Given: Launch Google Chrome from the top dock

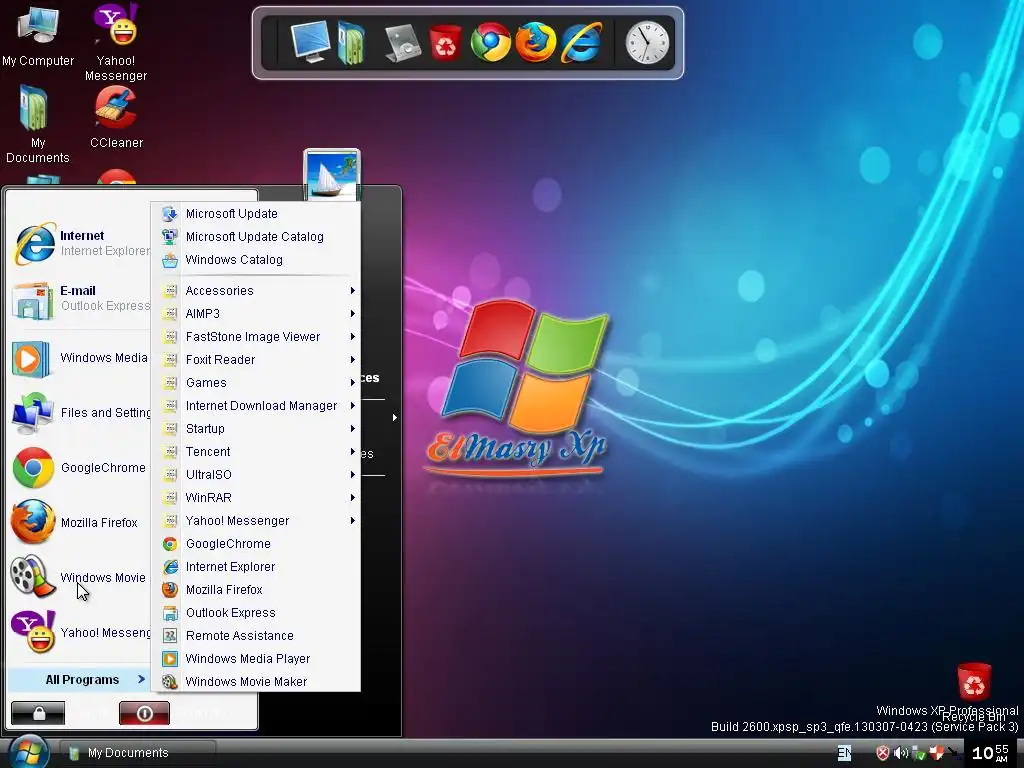Looking at the screenshot, I should [x=490, y=42].
